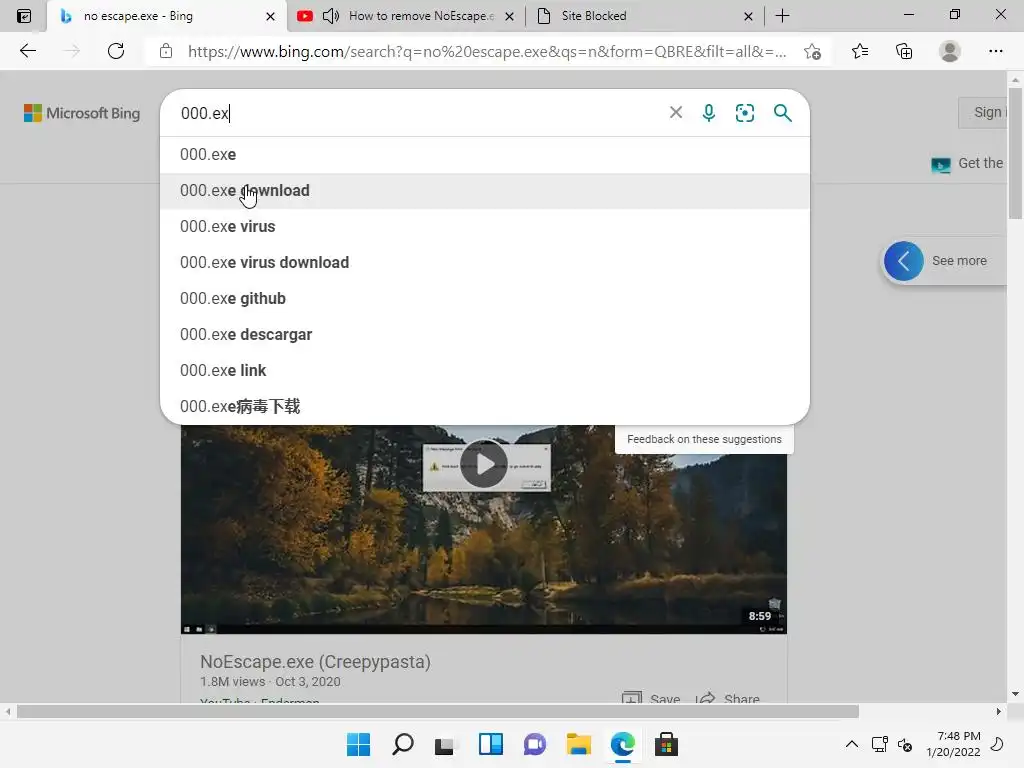This screenshot has height=768, width=1024.
Task: Select suggestion '000.exe virus'
Action: pyautogui.click(x=485, y=227)
